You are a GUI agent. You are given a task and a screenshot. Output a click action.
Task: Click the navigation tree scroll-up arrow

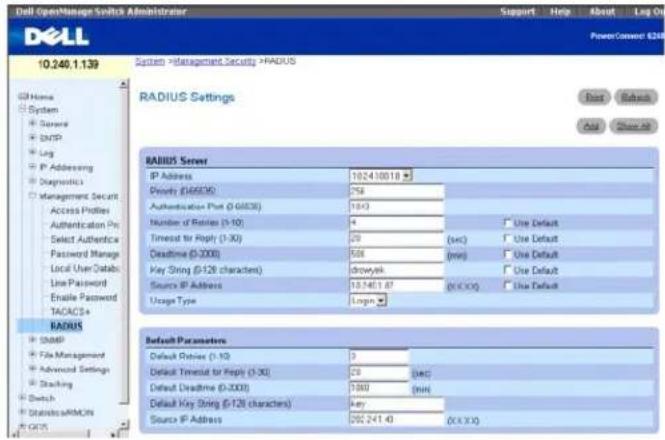tap(123, 84)
